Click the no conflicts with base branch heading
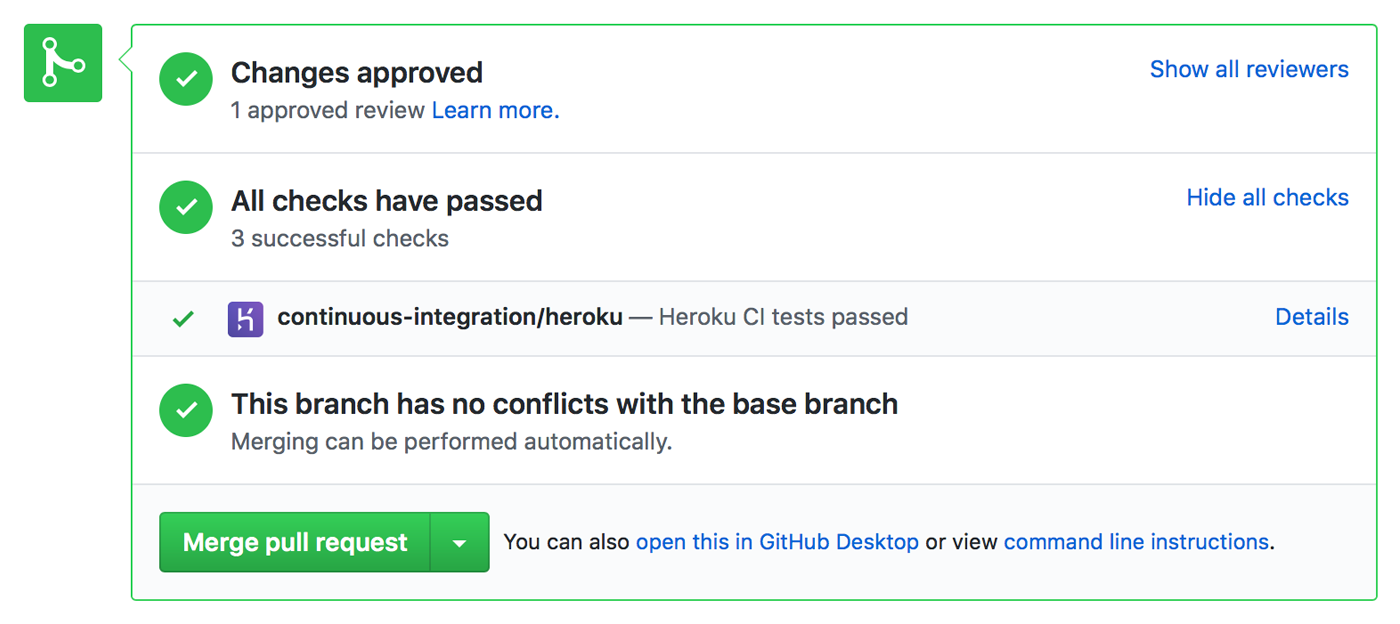Screen dimensions: 1400x624 coord(564,404)
